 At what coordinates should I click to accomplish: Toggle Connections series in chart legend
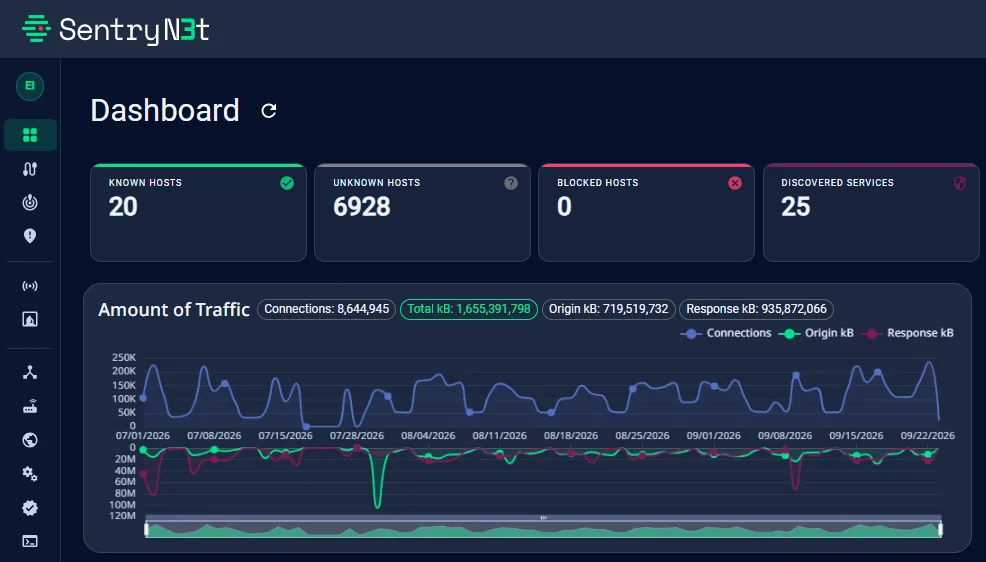726,333
